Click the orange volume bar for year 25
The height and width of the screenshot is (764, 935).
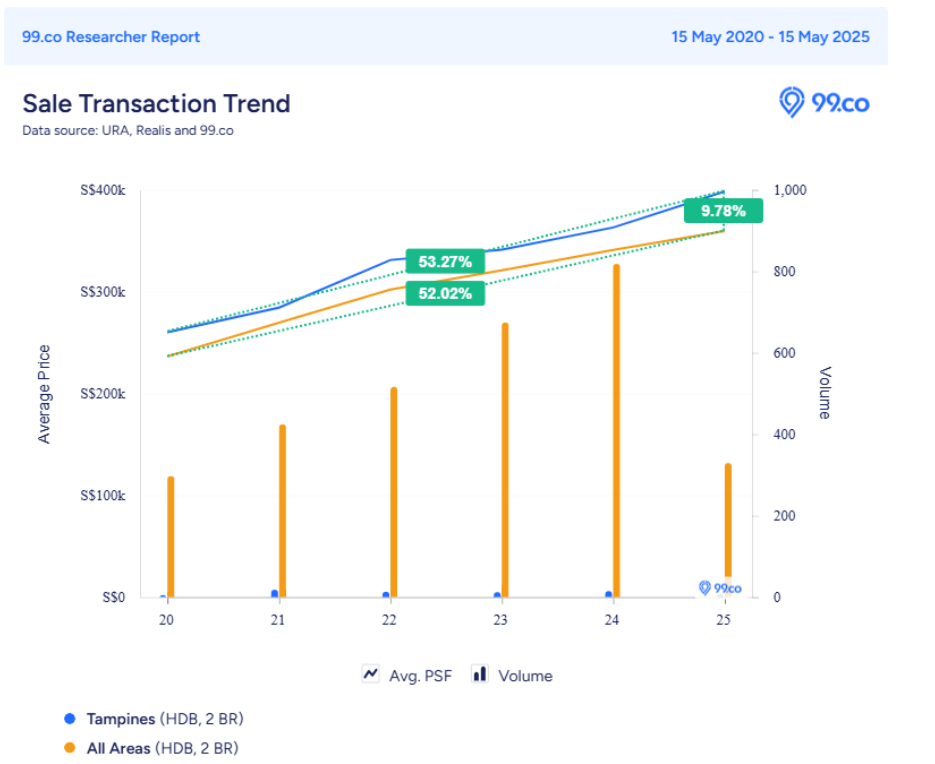click(x=728, y=530)
